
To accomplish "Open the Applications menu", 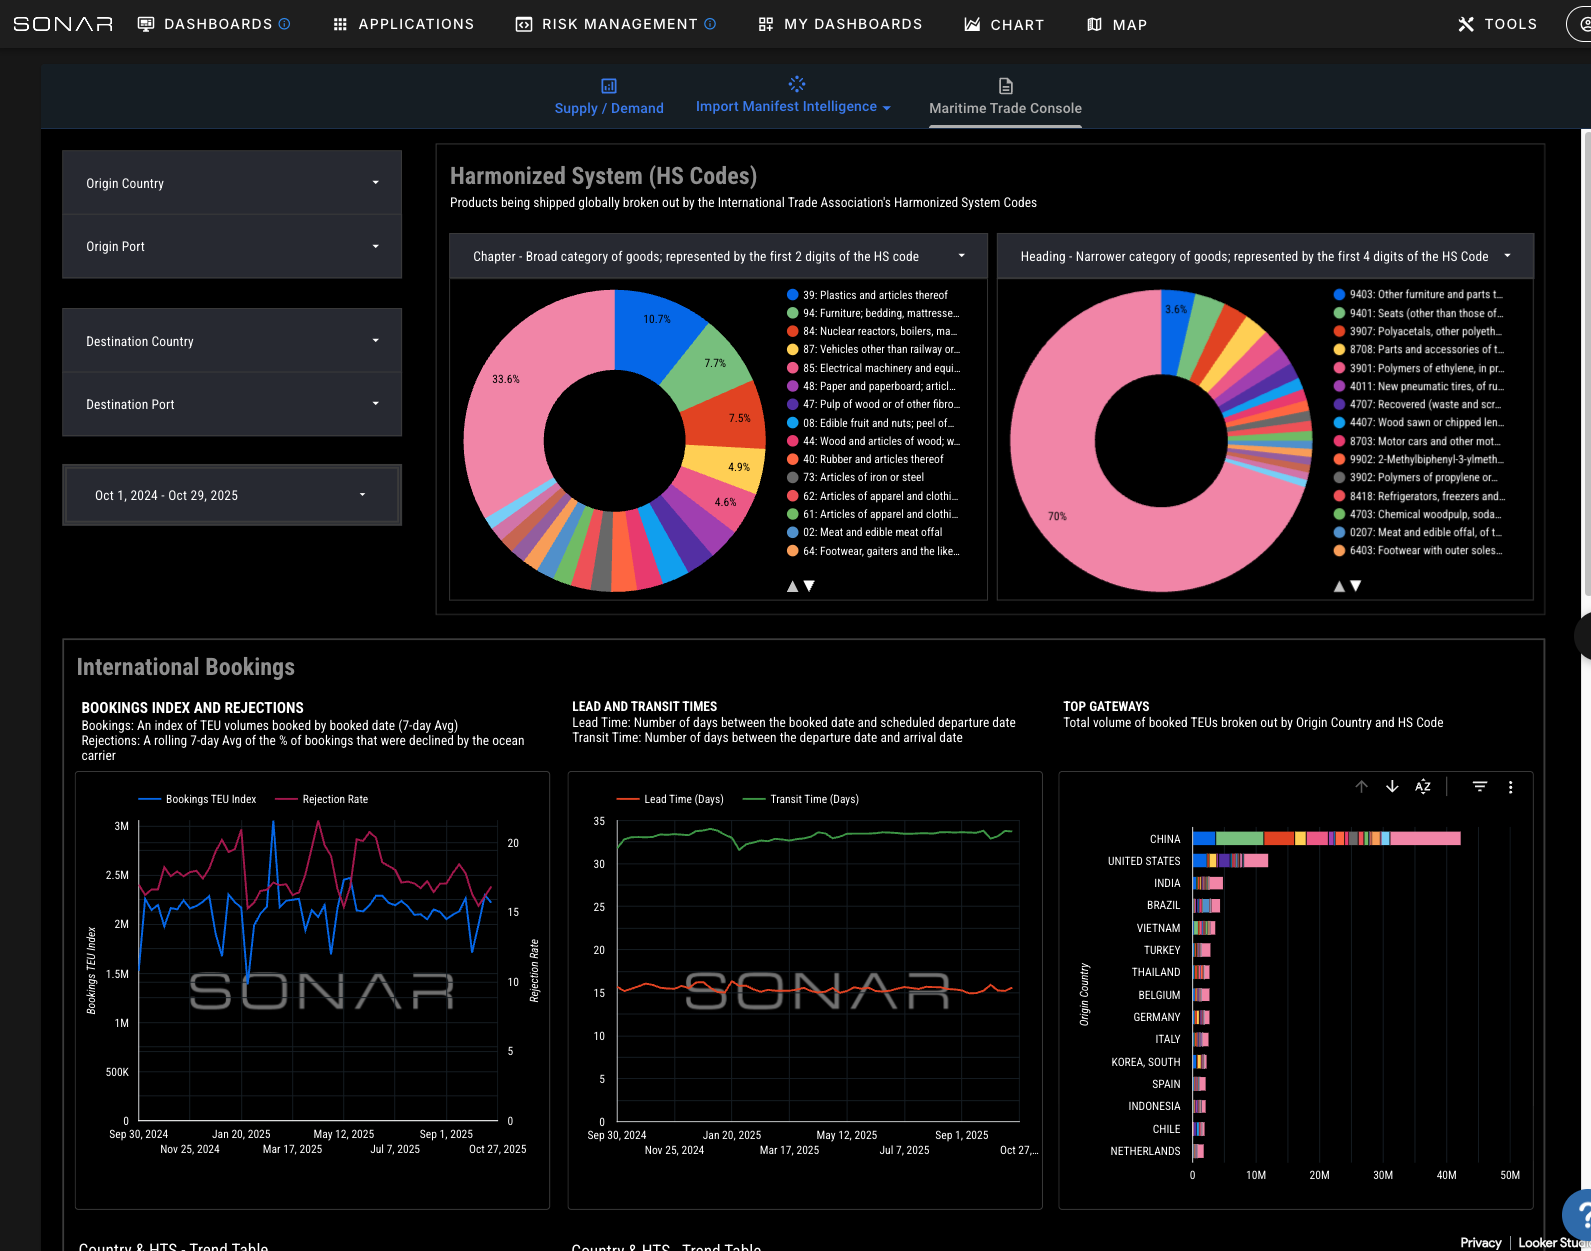I will tap(404, 24).
